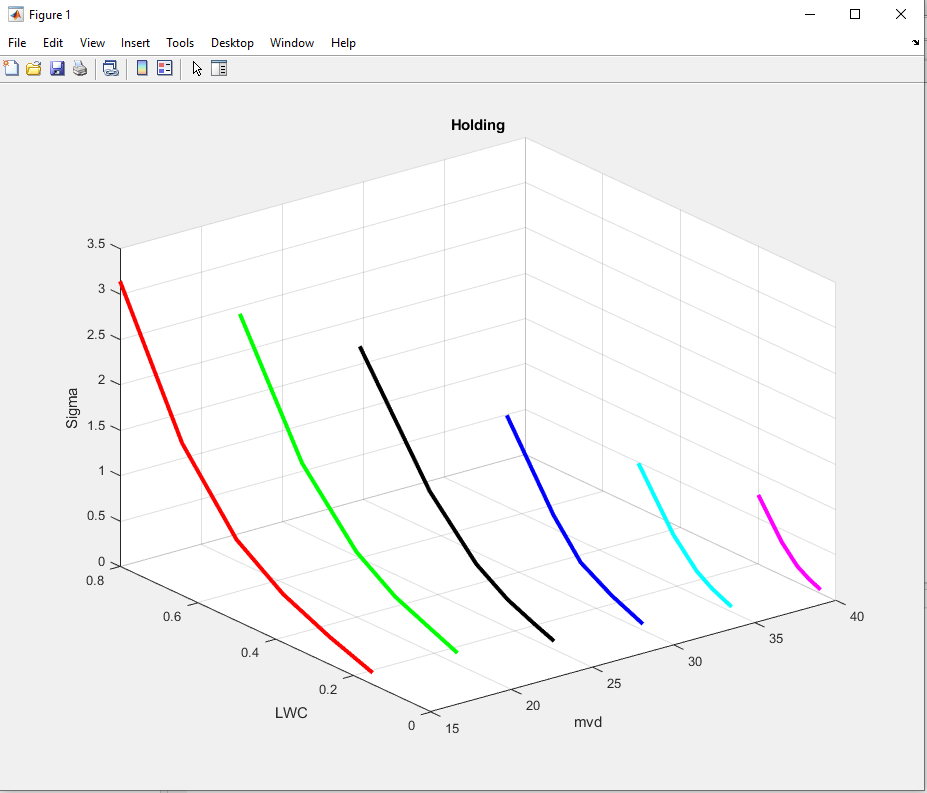The image size is (927, 793).
Task: Open a file using the folder icon
Action: click(34, 68)
